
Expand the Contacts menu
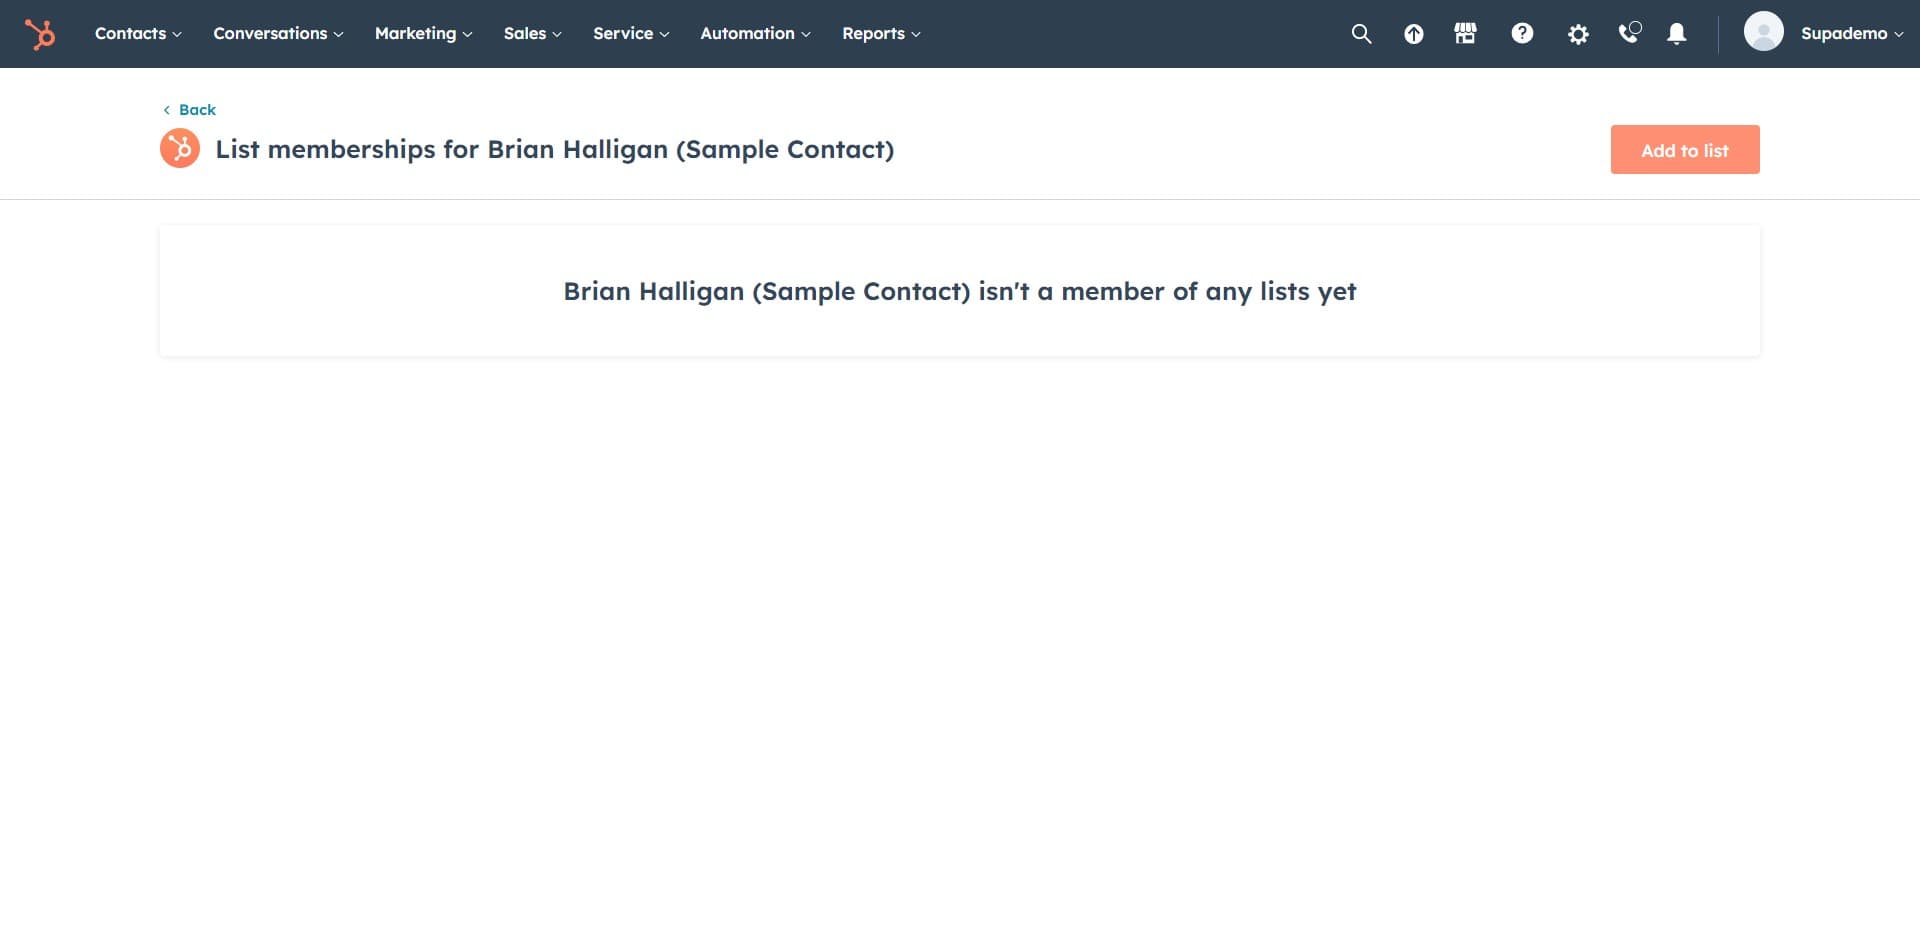[138, 34]
